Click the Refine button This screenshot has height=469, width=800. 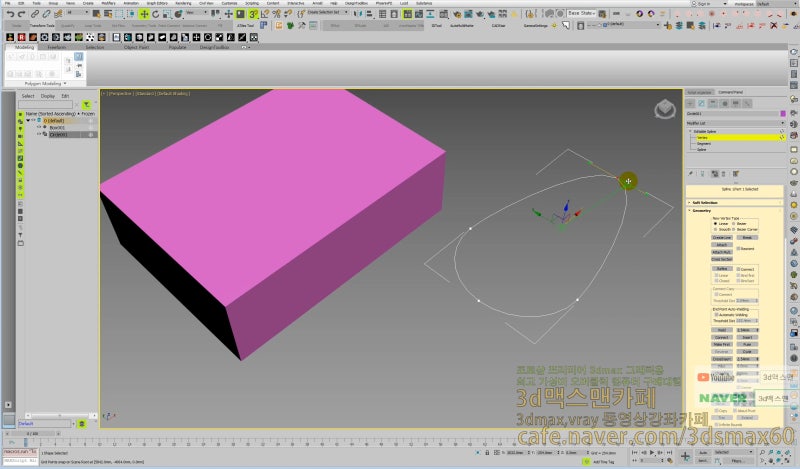(722, 268)
